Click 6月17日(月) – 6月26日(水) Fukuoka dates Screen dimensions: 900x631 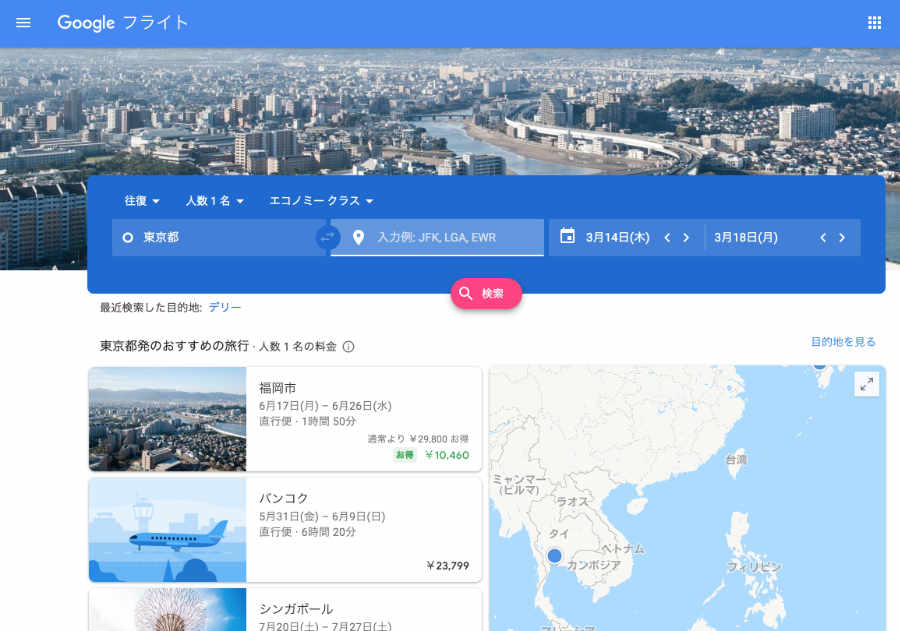[x=325, y=406]
